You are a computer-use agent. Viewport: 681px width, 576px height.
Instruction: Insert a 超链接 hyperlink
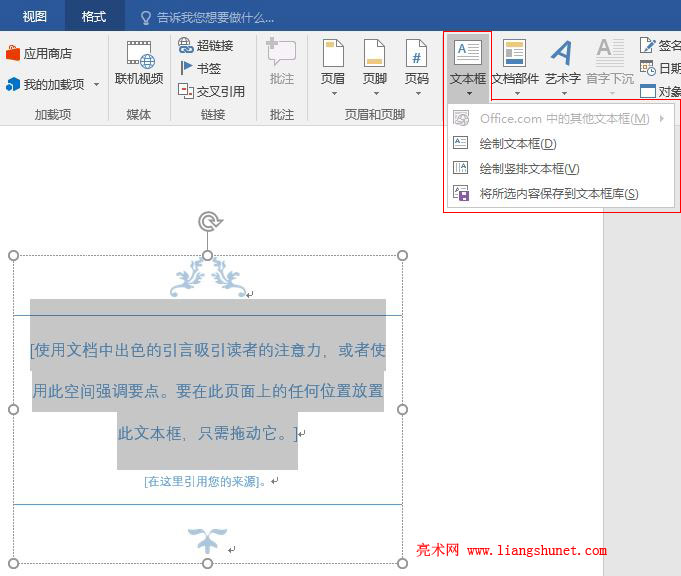206,45
